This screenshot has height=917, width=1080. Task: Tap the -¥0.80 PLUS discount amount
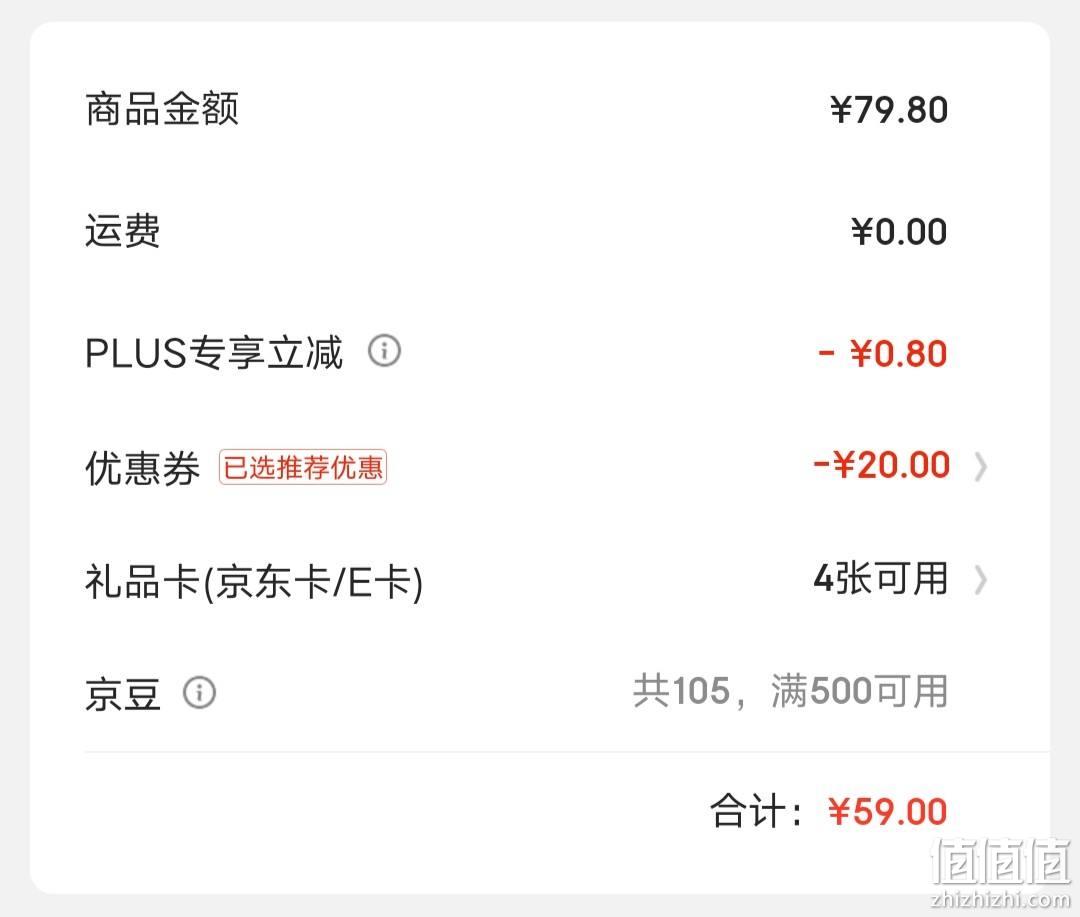[x=882, y=353]
